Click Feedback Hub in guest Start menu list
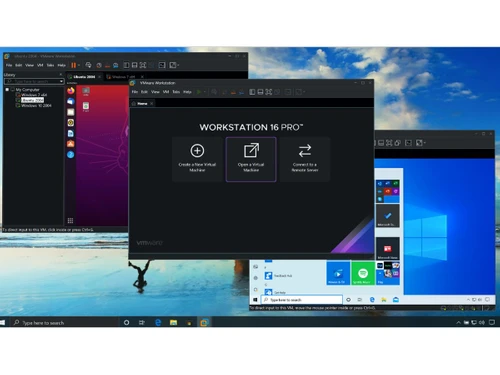Viewport: 500px width, 375px height. click(279, 276)
